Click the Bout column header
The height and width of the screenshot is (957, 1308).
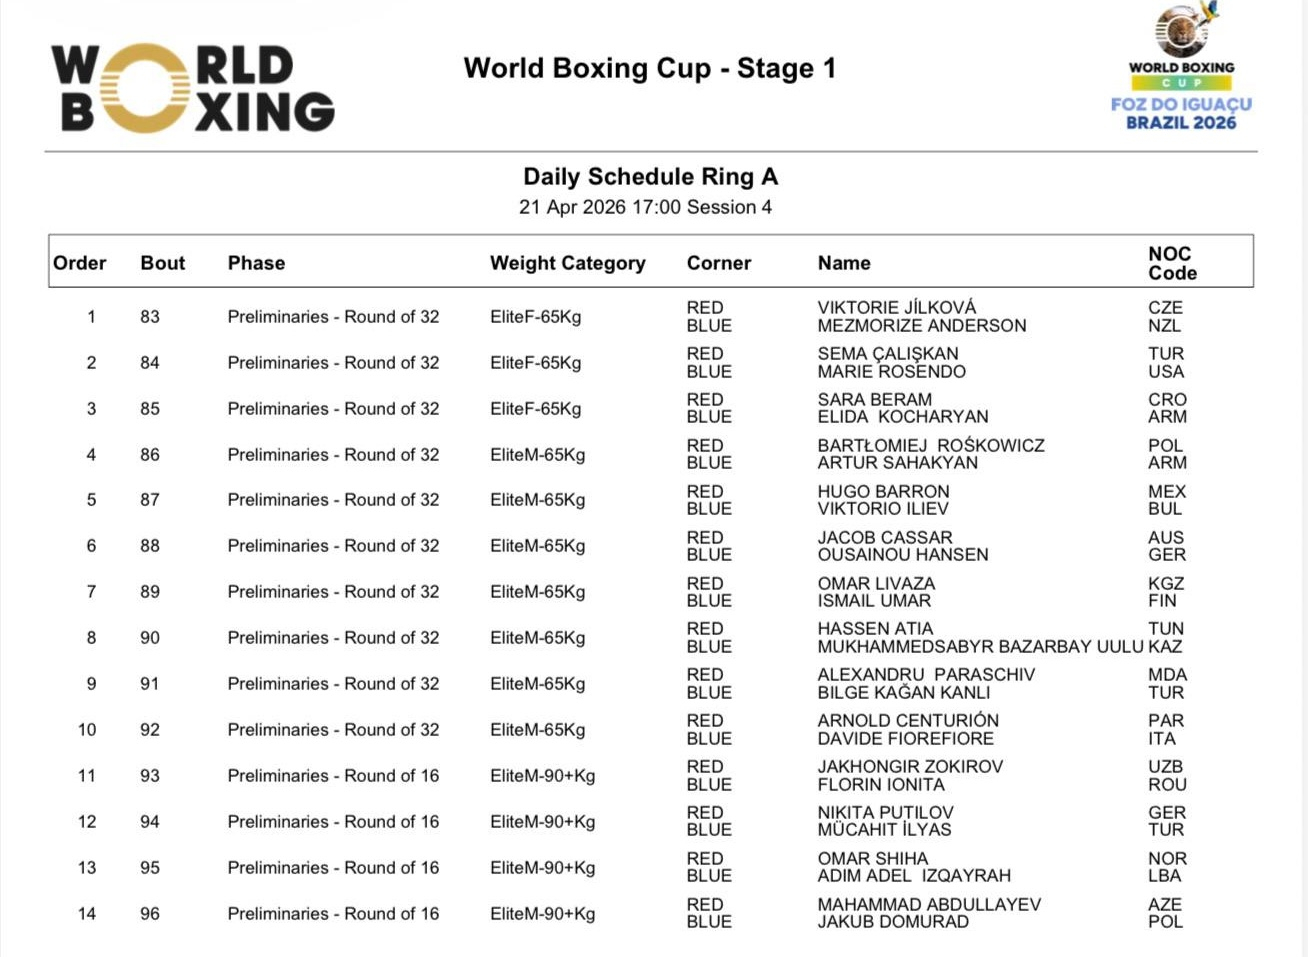click(x=162, y=263)
